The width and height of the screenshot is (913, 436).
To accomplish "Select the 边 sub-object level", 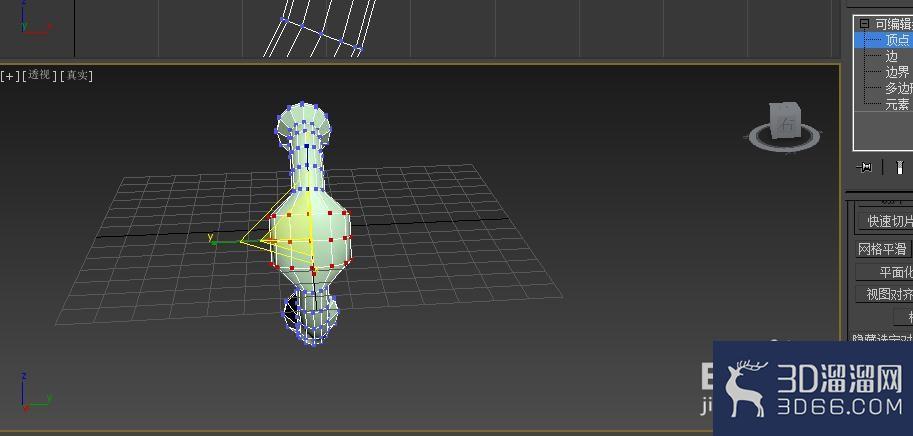I will 891,56.
